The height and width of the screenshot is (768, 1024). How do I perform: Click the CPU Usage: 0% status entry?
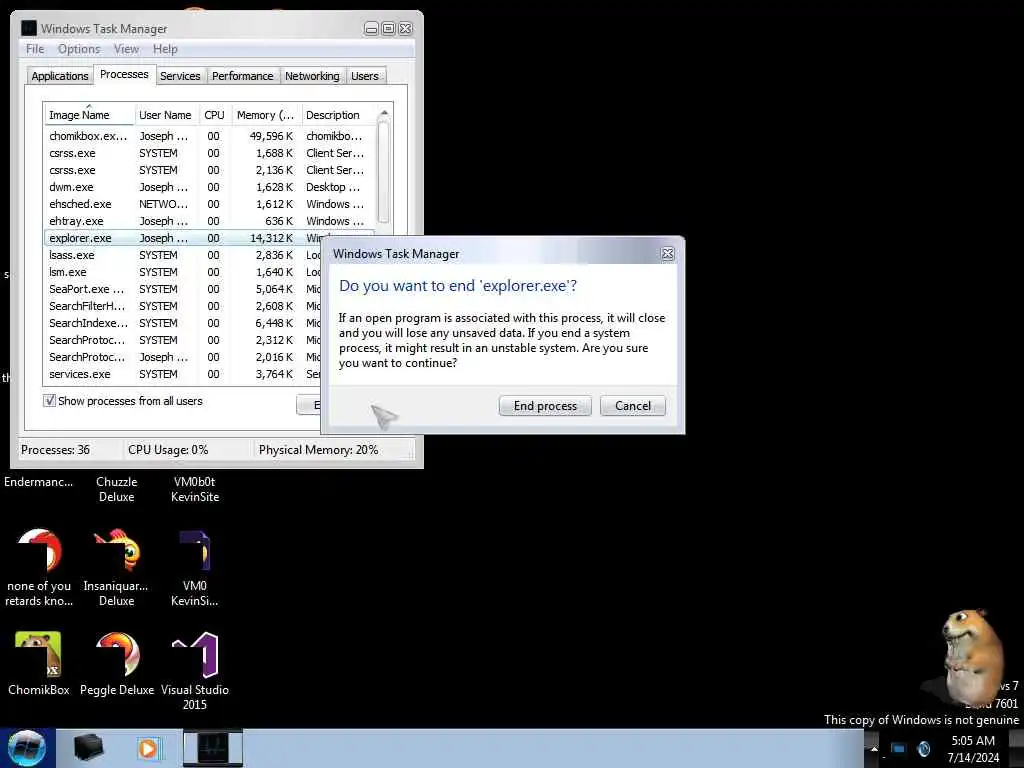168,450
